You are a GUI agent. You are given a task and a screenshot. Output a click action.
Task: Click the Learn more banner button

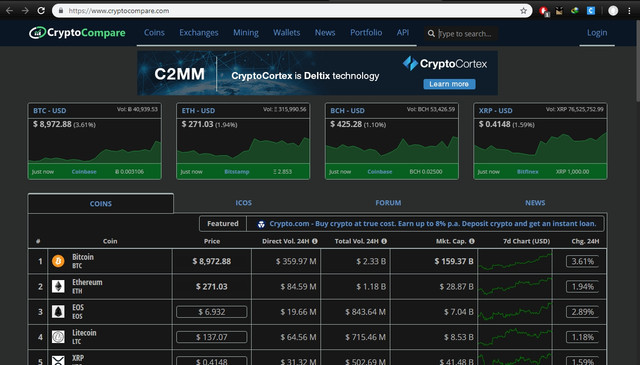449,84
